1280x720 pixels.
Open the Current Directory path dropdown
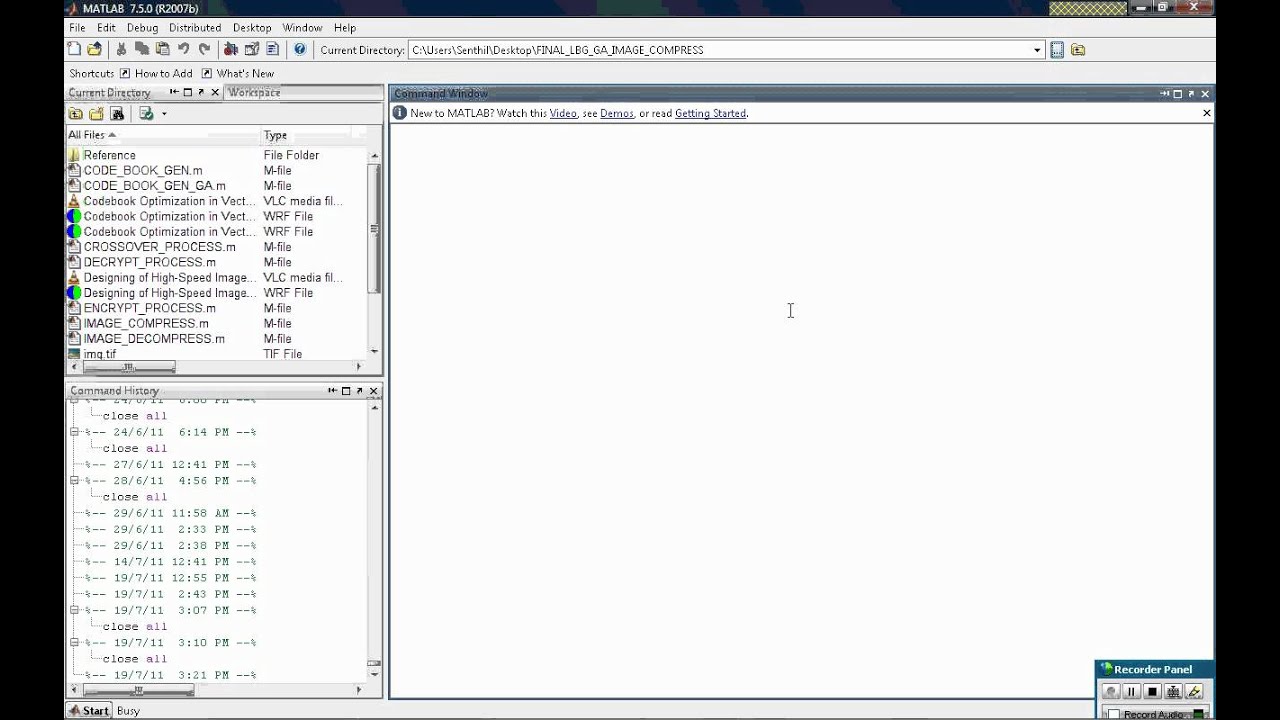1037,50
